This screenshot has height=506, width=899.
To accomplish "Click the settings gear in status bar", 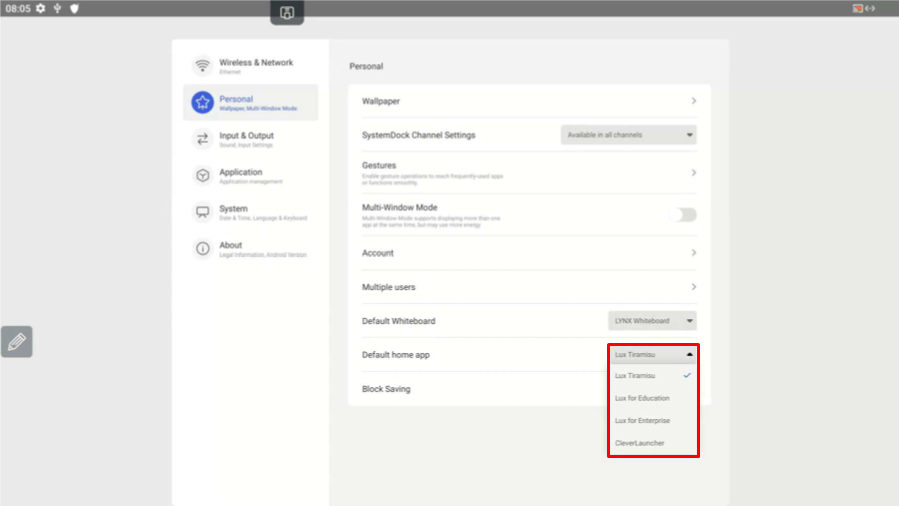I will coord(41,8).
